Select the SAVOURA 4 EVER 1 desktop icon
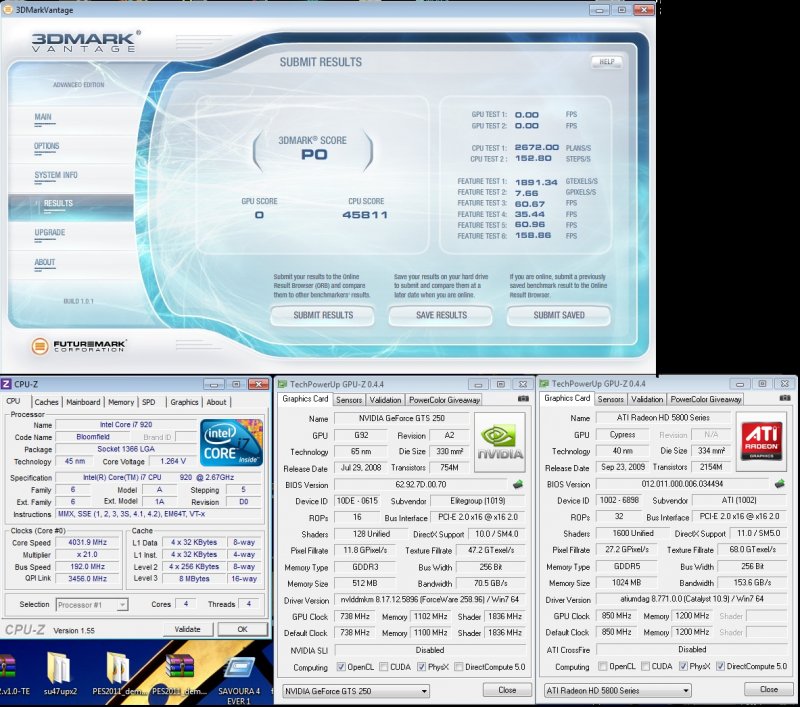 (x=239, y=679)
